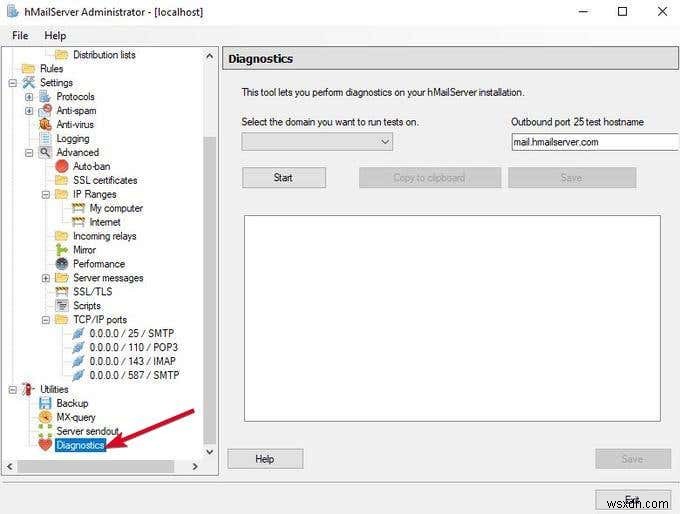This screenshot has width=680, height=514.
Task: Click the tree horizontal scroll right arrow
Action: [x=195, y=466]
